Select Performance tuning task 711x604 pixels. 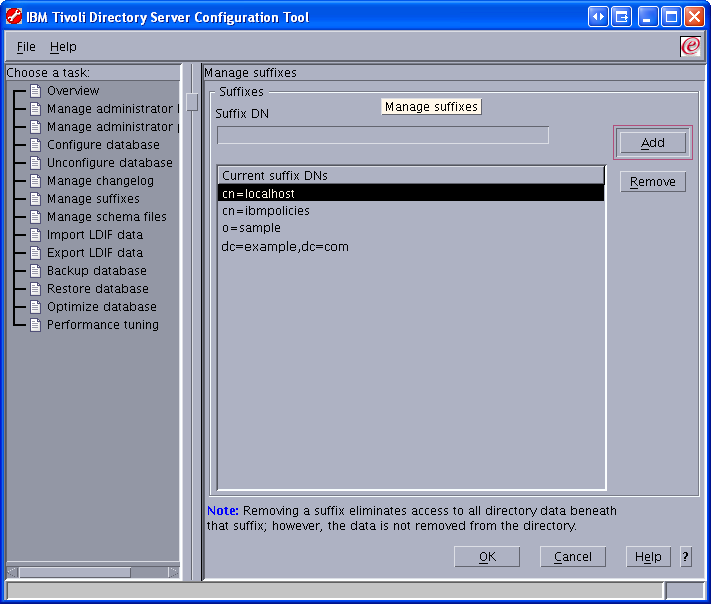[103, 325]
